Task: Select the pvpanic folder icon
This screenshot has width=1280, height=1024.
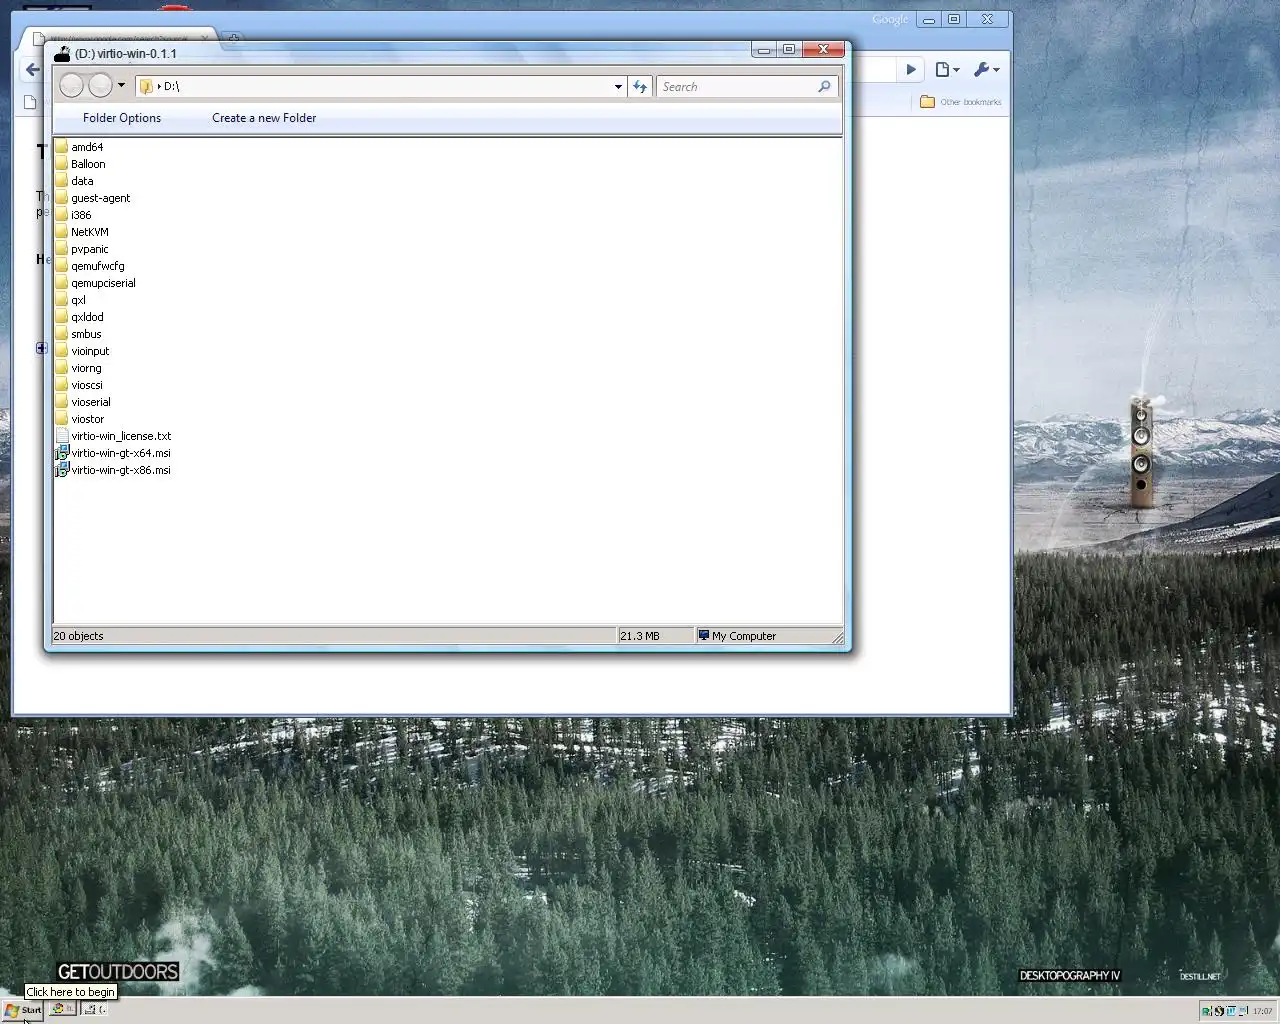Action: click(x=62, y=249)
